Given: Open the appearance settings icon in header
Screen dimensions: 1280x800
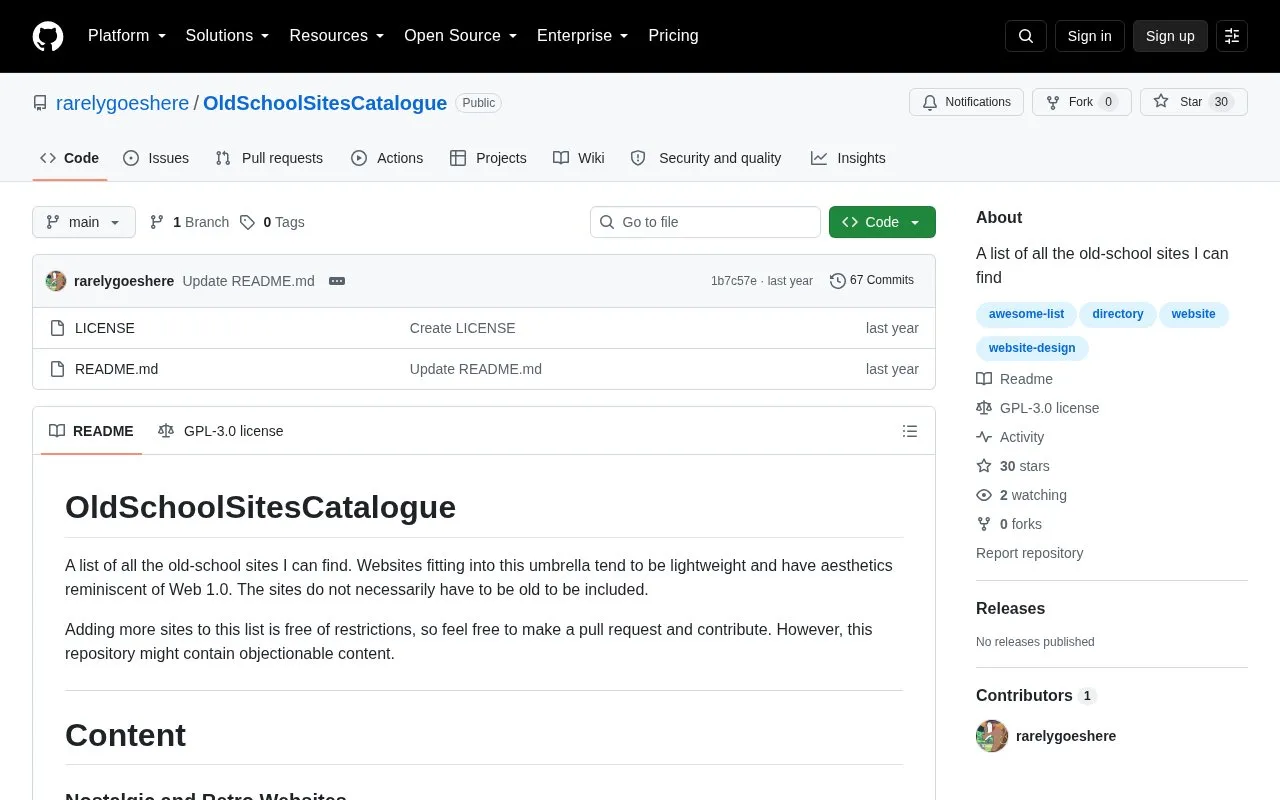Looking at the screenshot, I should coord(1232,36).
